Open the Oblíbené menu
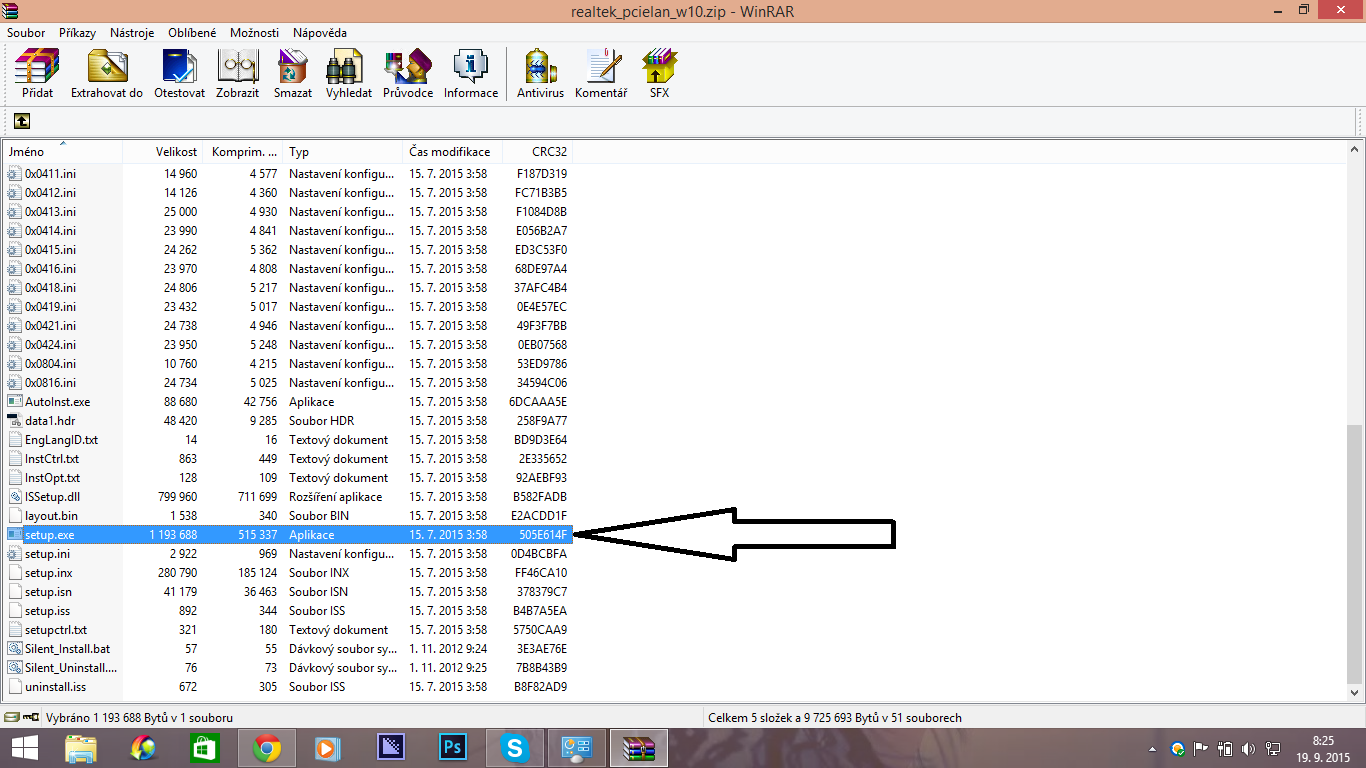The height and width of the screenshot is (768, 1366). 192,33
